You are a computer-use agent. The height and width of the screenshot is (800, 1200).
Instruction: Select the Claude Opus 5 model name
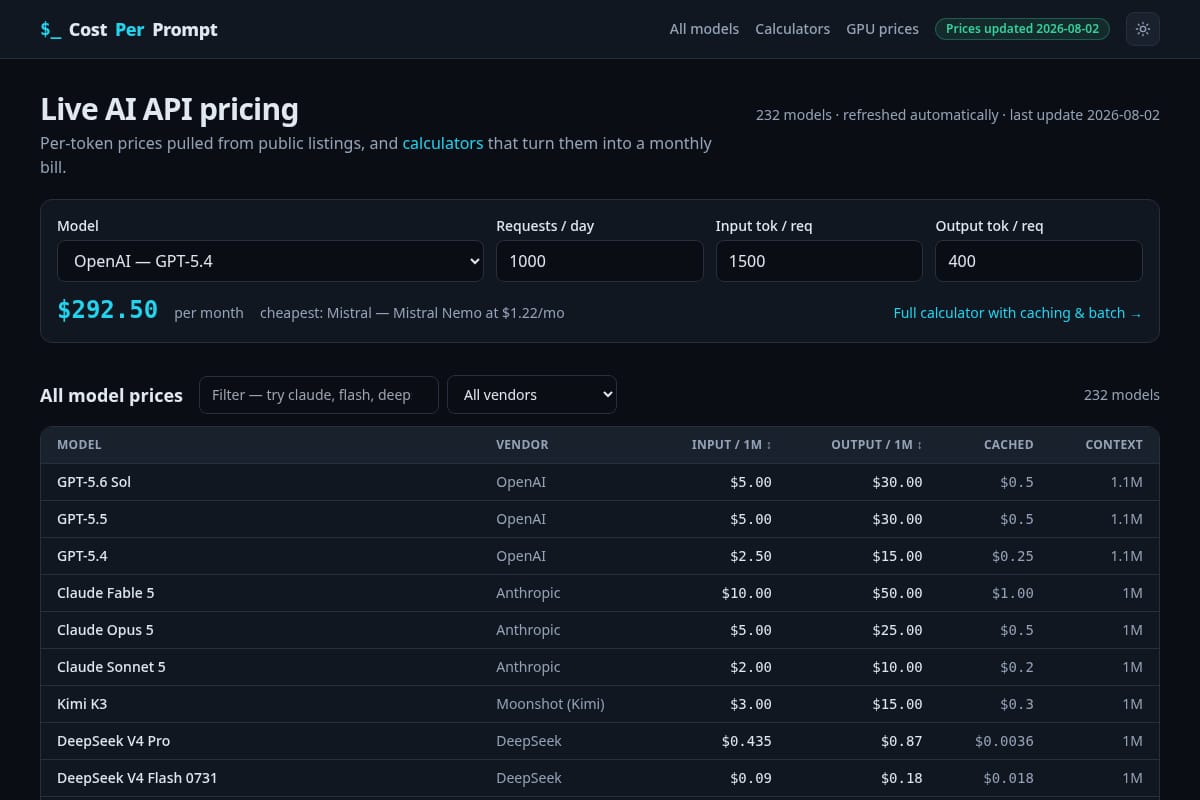coord(105,630)
